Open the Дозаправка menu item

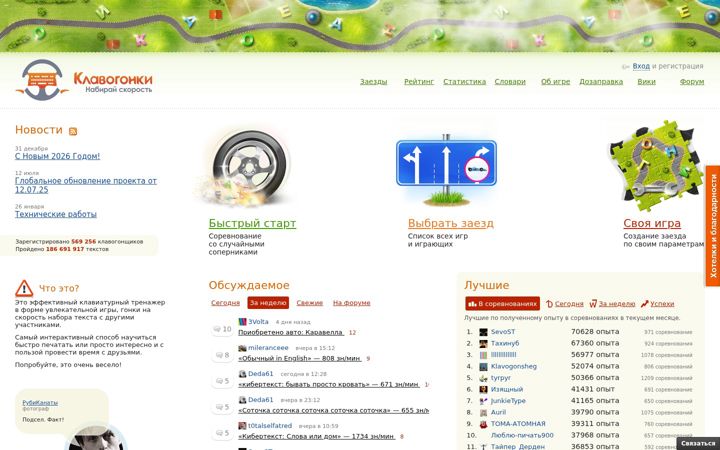click(x=601, y=82)
